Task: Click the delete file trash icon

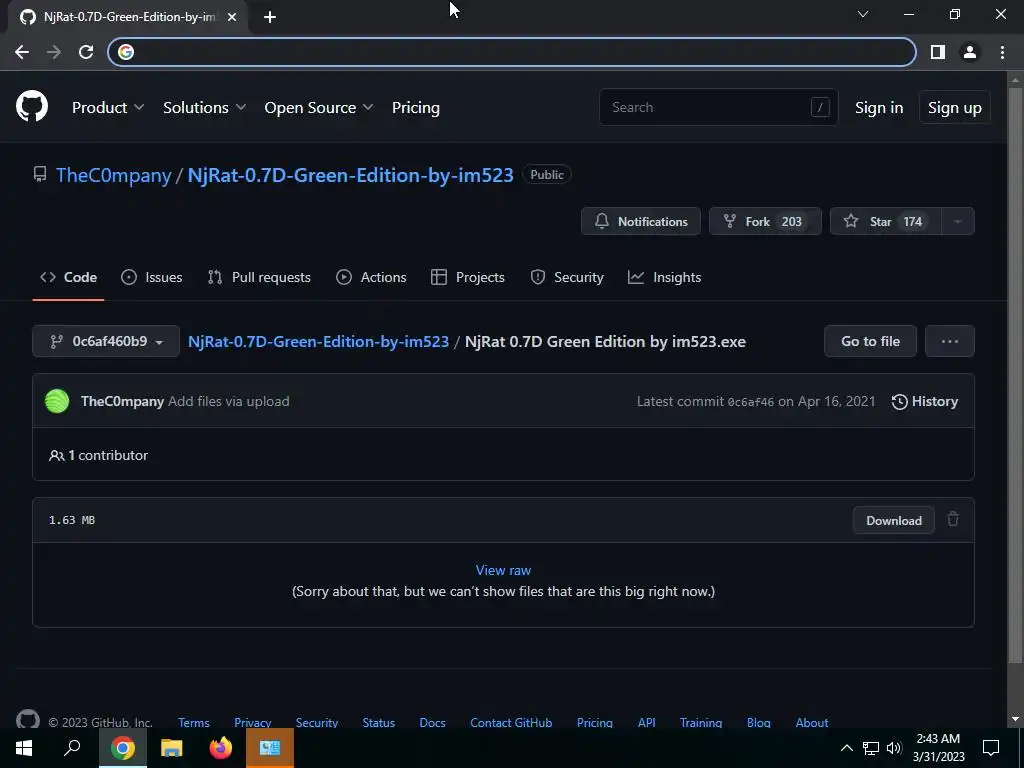Action: coord(953,519)
